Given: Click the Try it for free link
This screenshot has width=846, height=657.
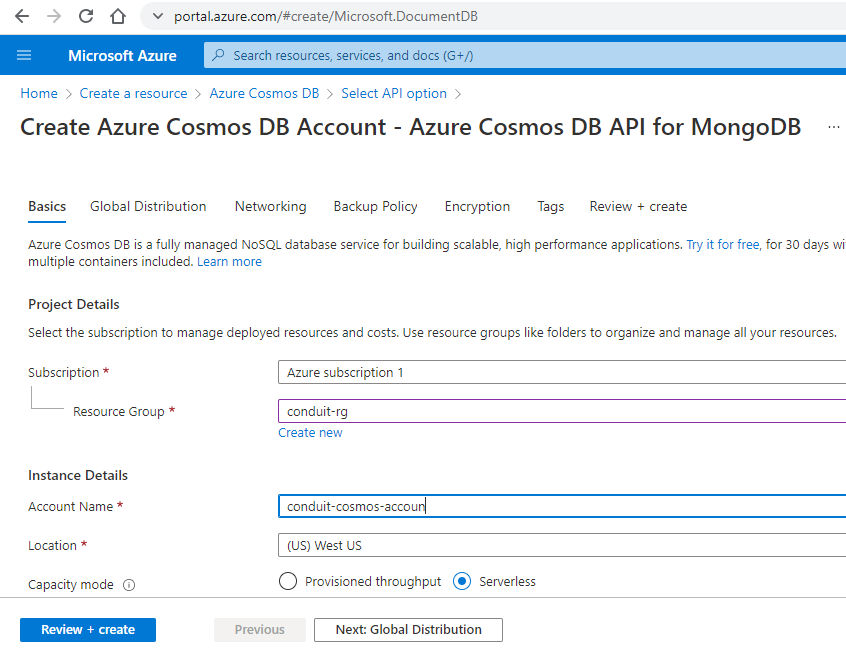Looking at the screenshot, I should [x=723, y=245].
